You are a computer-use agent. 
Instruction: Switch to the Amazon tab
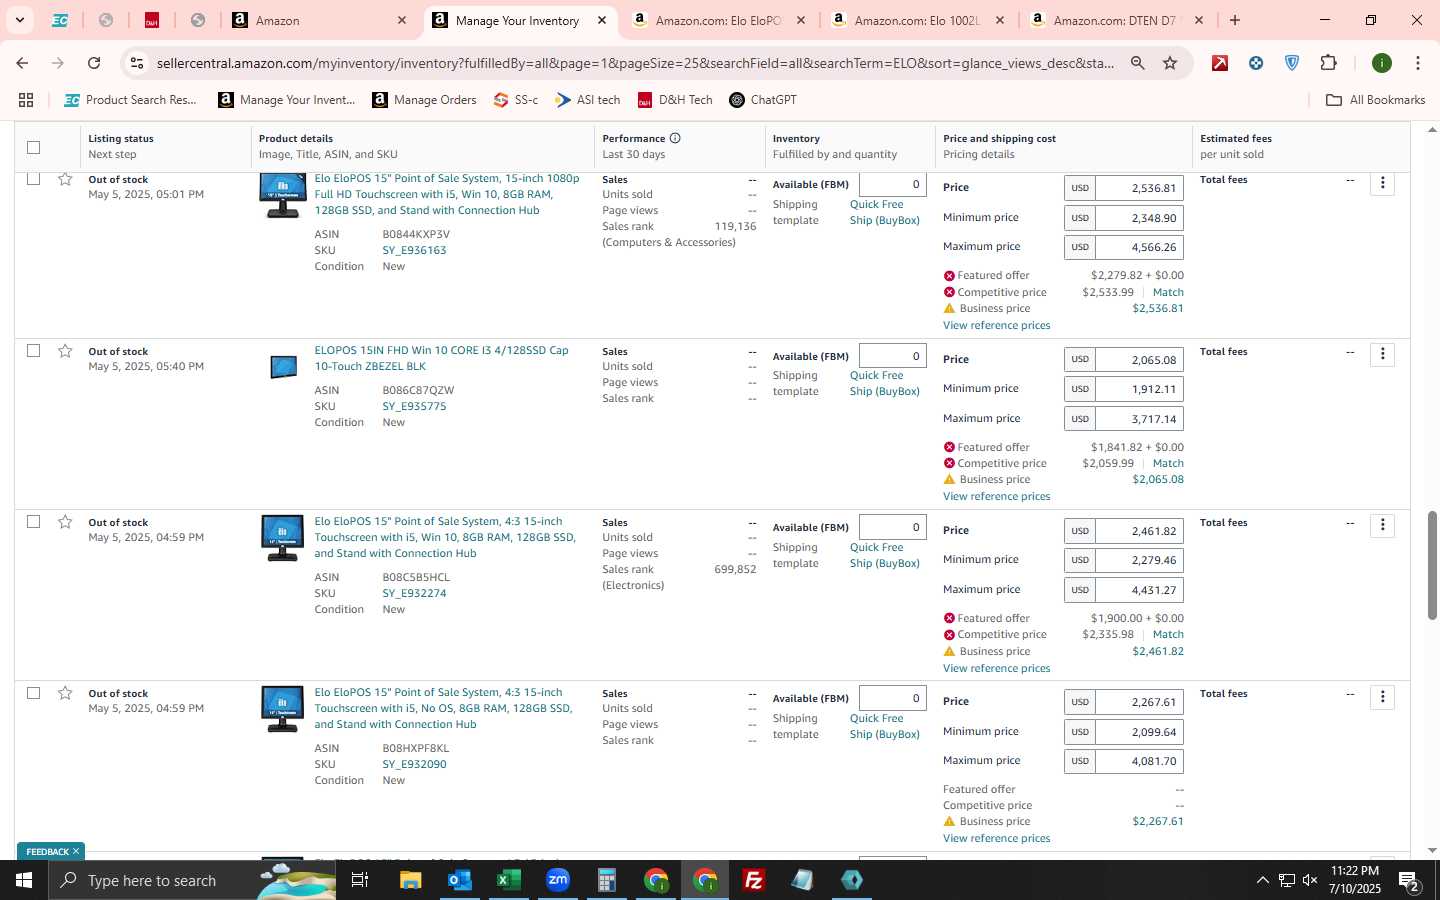320,20
